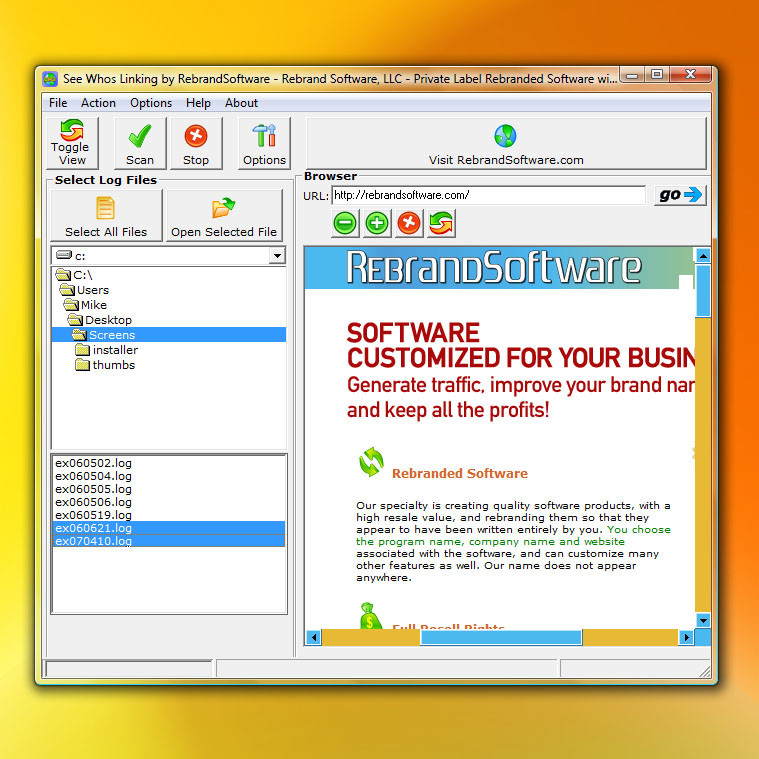Click the Select All Files button
The height and width of the screenshot is (759, 759).
(x=106, y=215)
